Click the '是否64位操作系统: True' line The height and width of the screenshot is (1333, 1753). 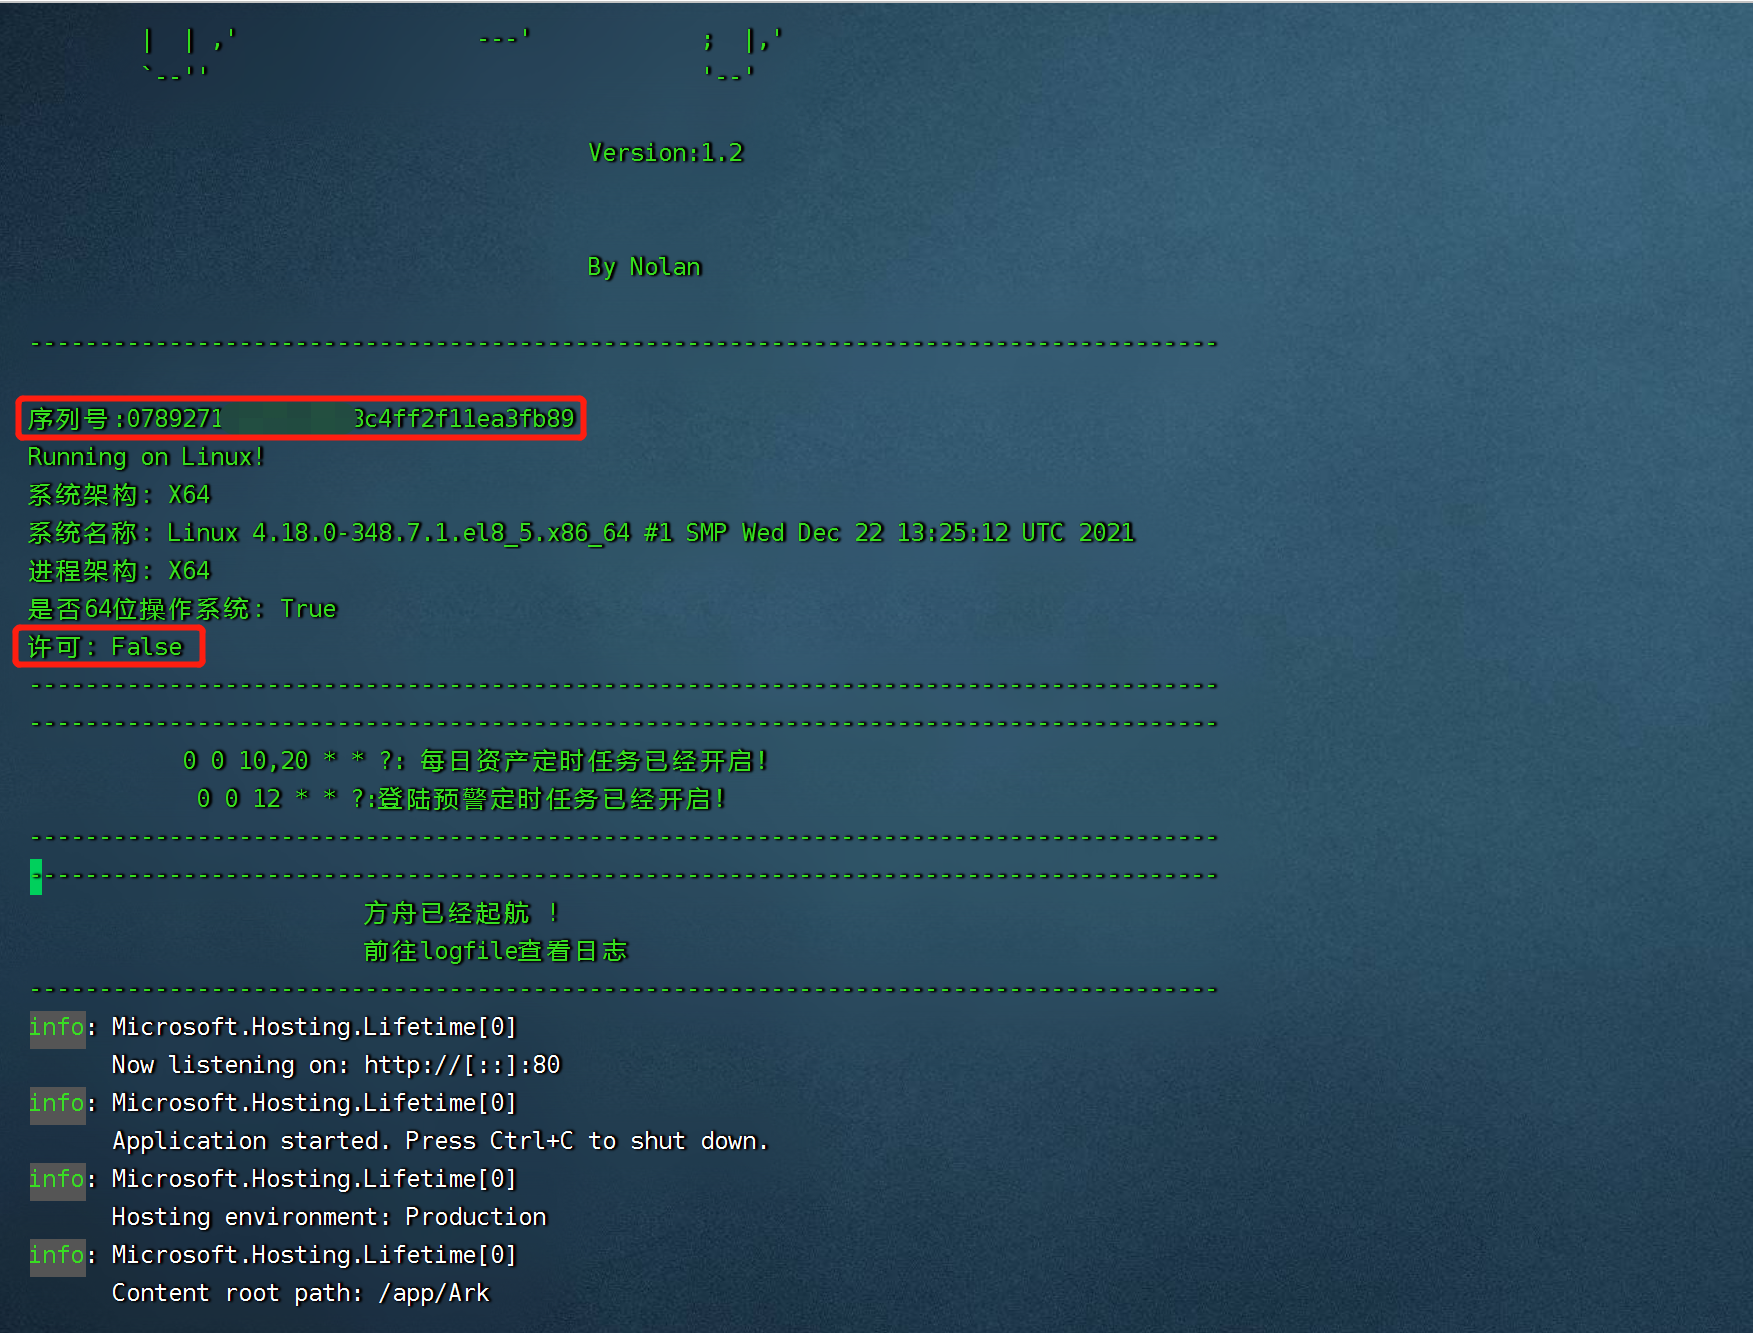click(182, 609)
